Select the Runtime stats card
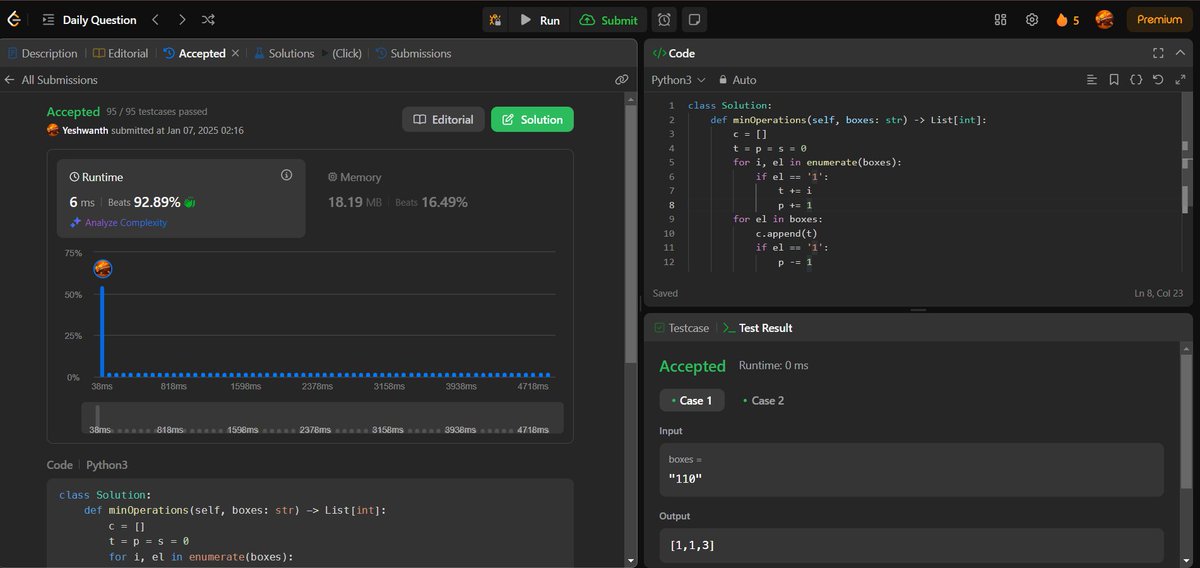Viewport: 1200px width, 568px height. point(181,197)
